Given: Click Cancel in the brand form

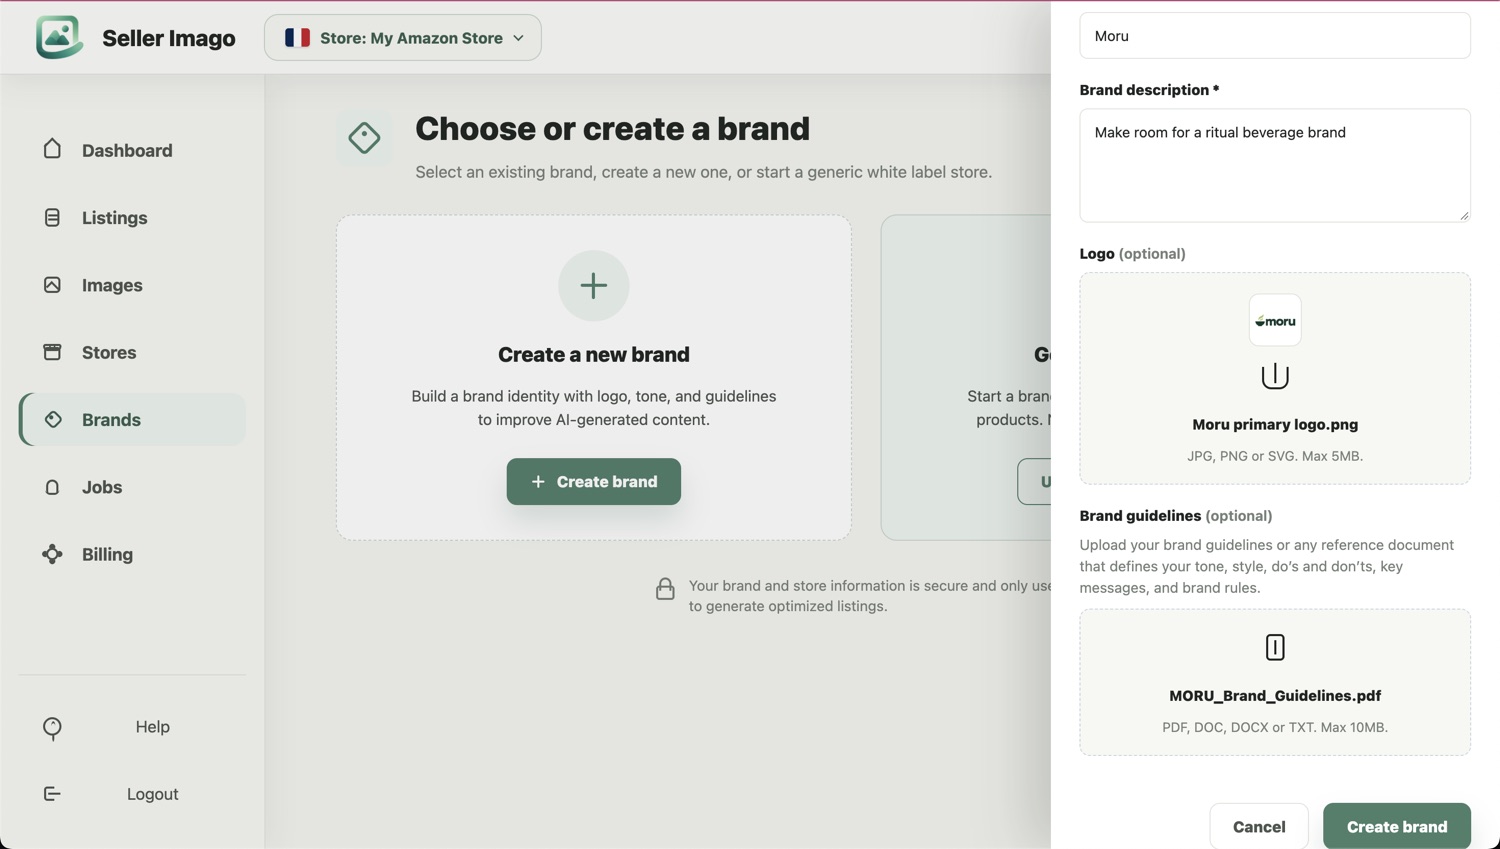Looking at the screenshot, I should click(1259, 827).
